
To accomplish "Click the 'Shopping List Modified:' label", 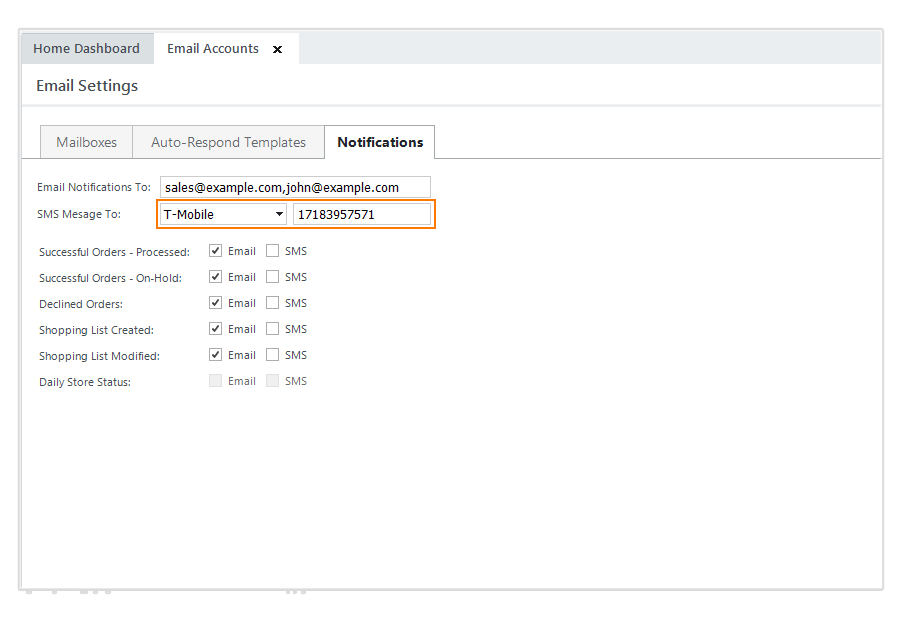I will (x=99, y=356).
